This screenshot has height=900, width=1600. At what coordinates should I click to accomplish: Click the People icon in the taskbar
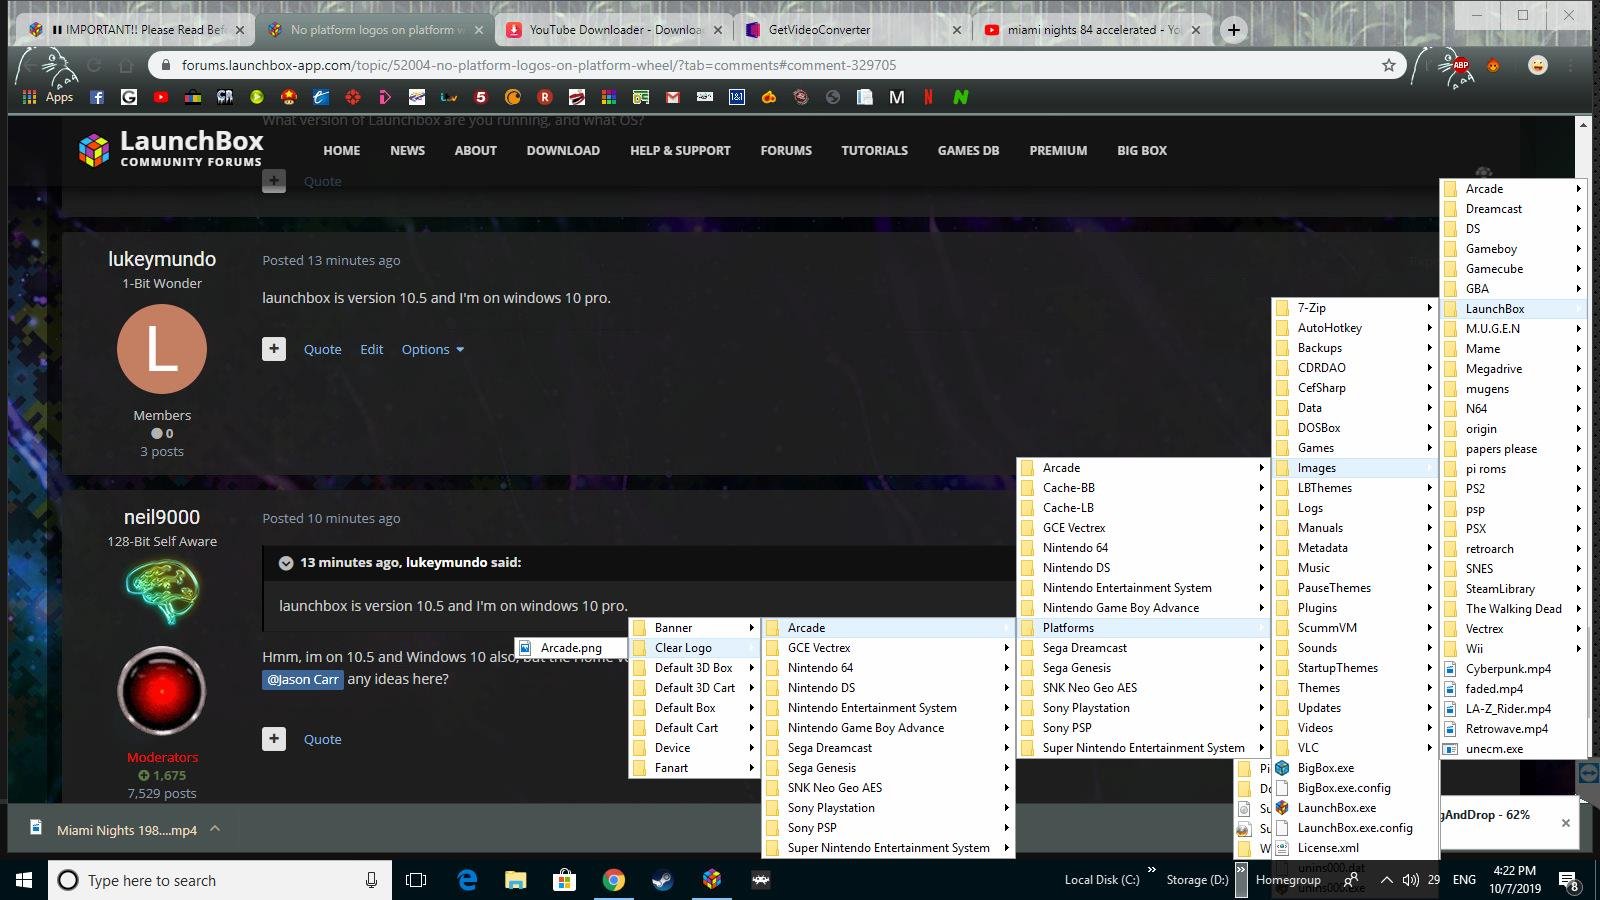pos(1351,880)
